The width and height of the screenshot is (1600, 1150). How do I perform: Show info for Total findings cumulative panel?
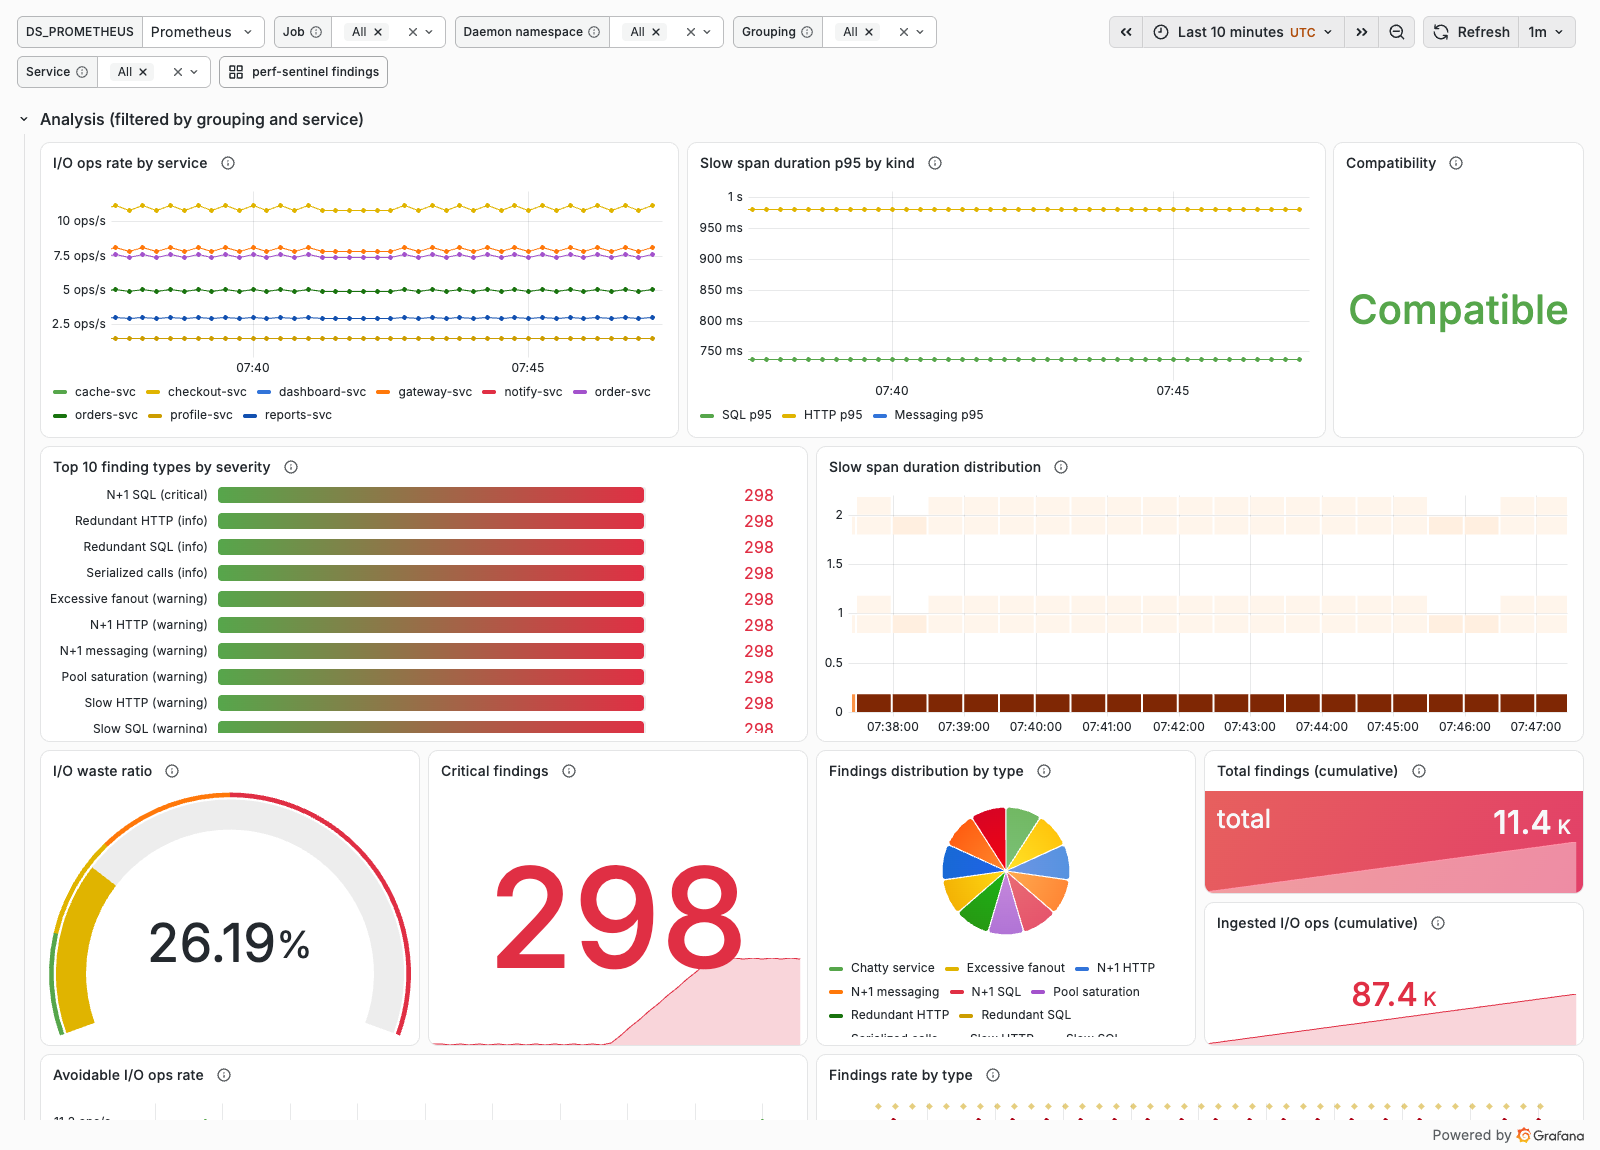[x=1419, y=771]
